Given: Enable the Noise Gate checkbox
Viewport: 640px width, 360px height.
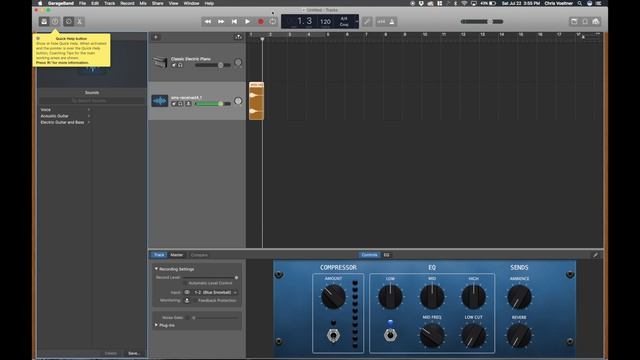Looking at the screenshot, I should [187, 318].
